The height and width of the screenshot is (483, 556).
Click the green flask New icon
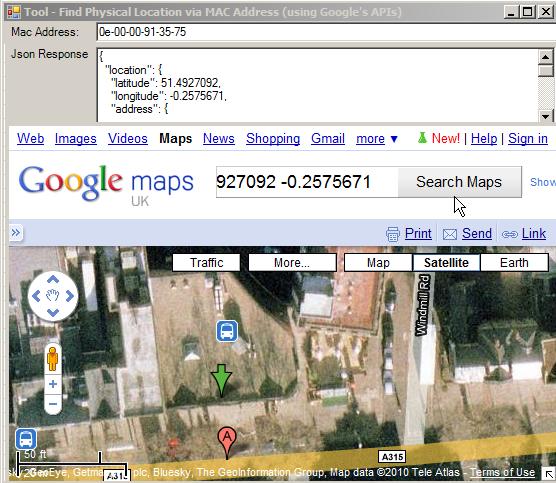point(422,138)
